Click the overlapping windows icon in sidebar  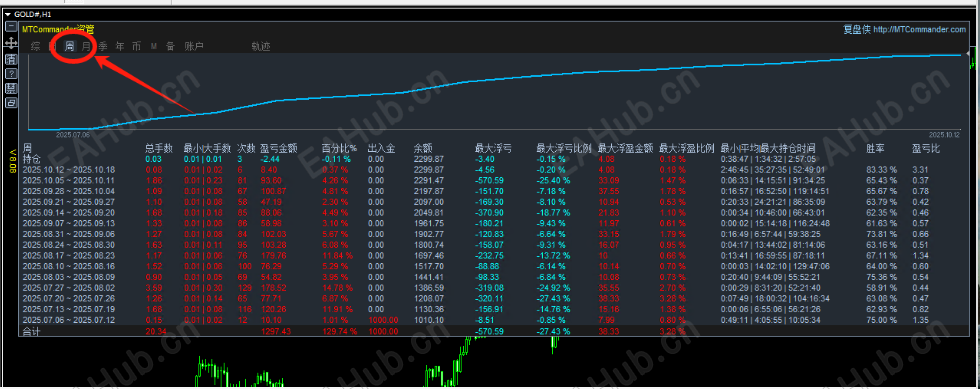point(11,103)
